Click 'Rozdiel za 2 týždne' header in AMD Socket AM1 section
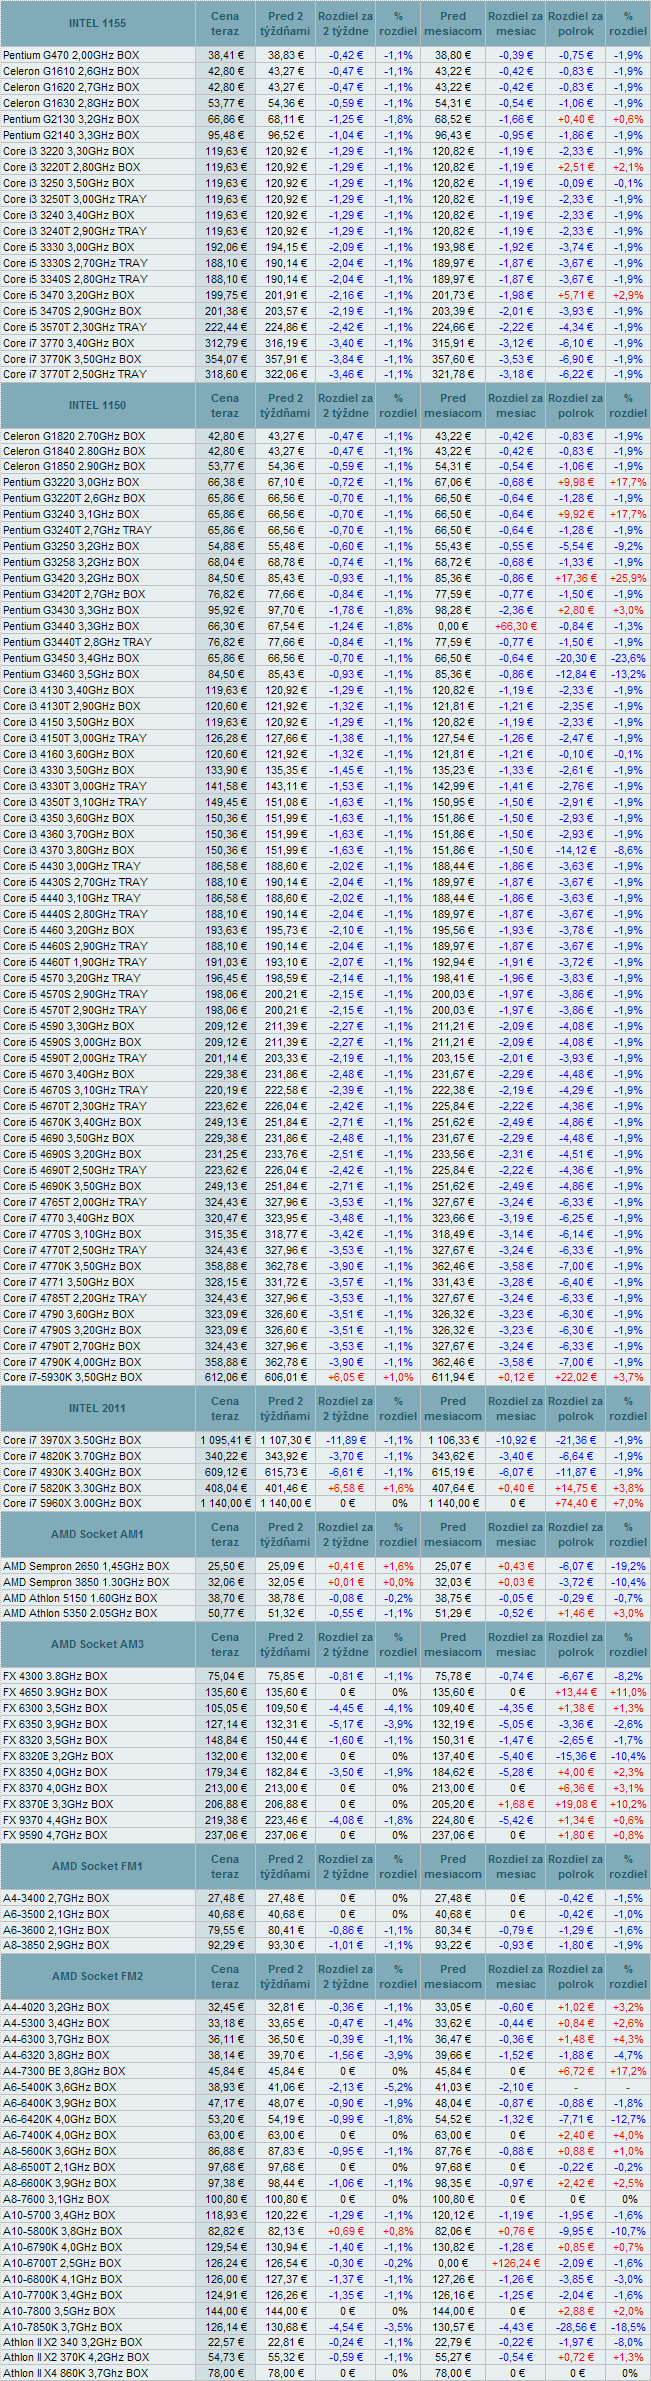The height and width of the screenshot is (2381, 651). point(345,1534)
